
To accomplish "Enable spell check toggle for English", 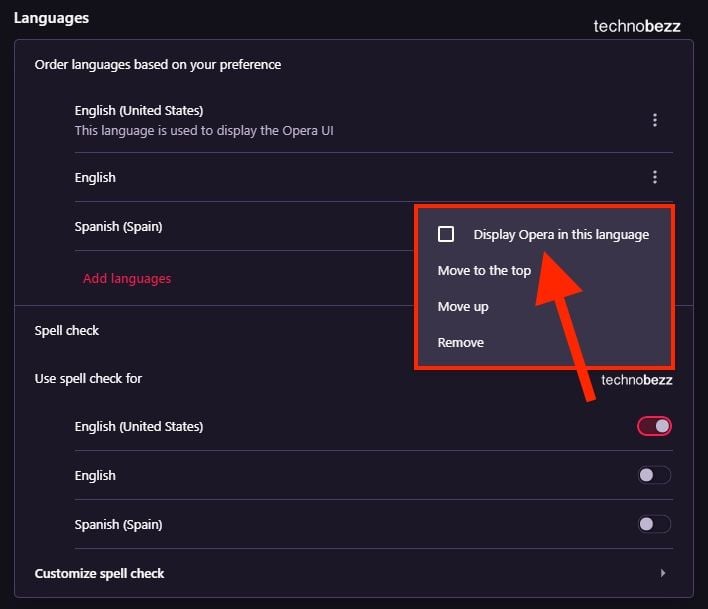I will pyautogui.click(x=654, y=475).
